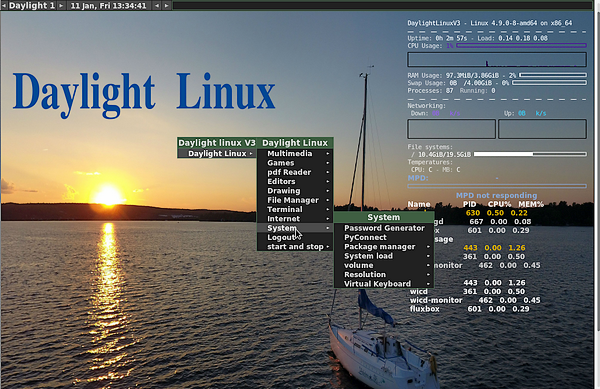Open the volume submenu

384,265
